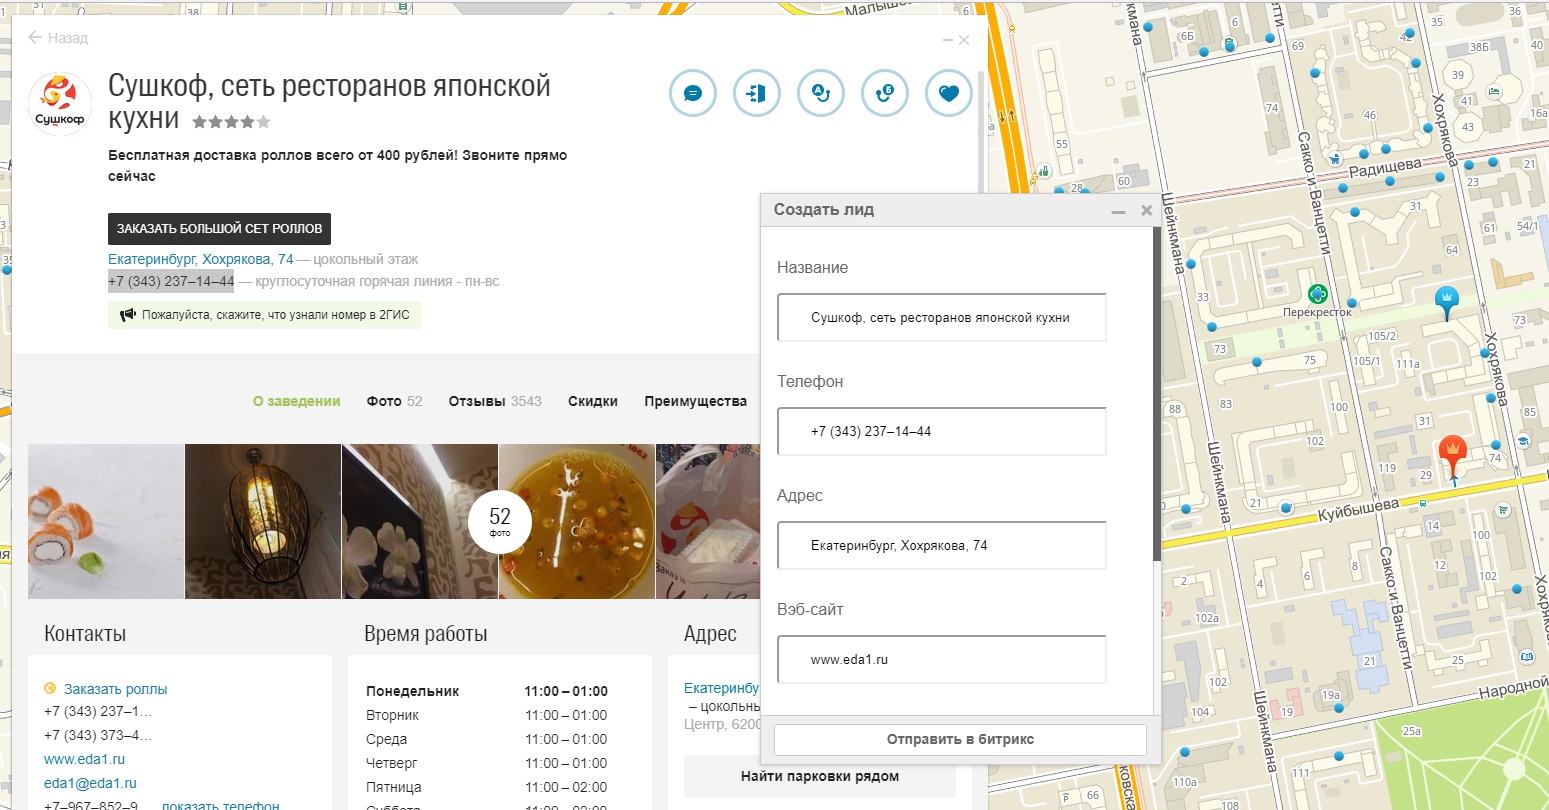Screen dimensions: 1549x810
Task: Set route destination point Б icon
Action: point(885,94)
